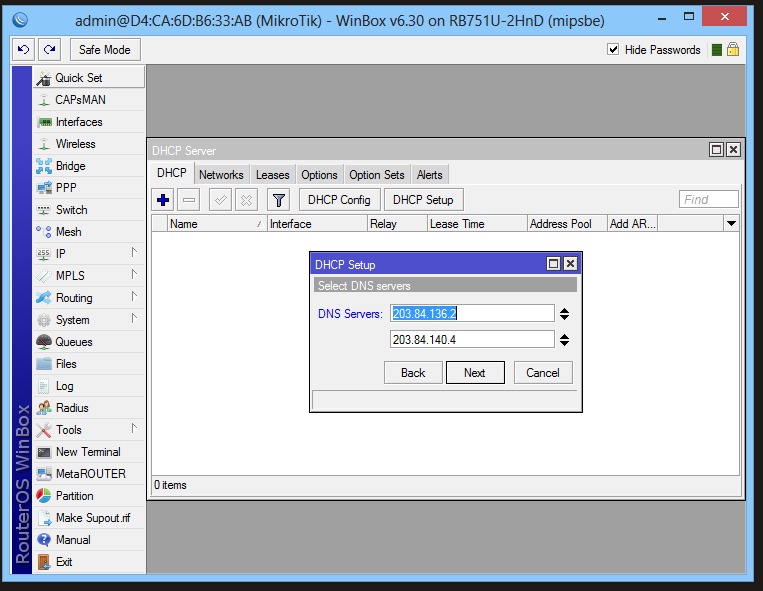Image resolution: width=763 pixels, height=591 pixels.
Task: Launch a New Terminal
Action: point(89,452)
